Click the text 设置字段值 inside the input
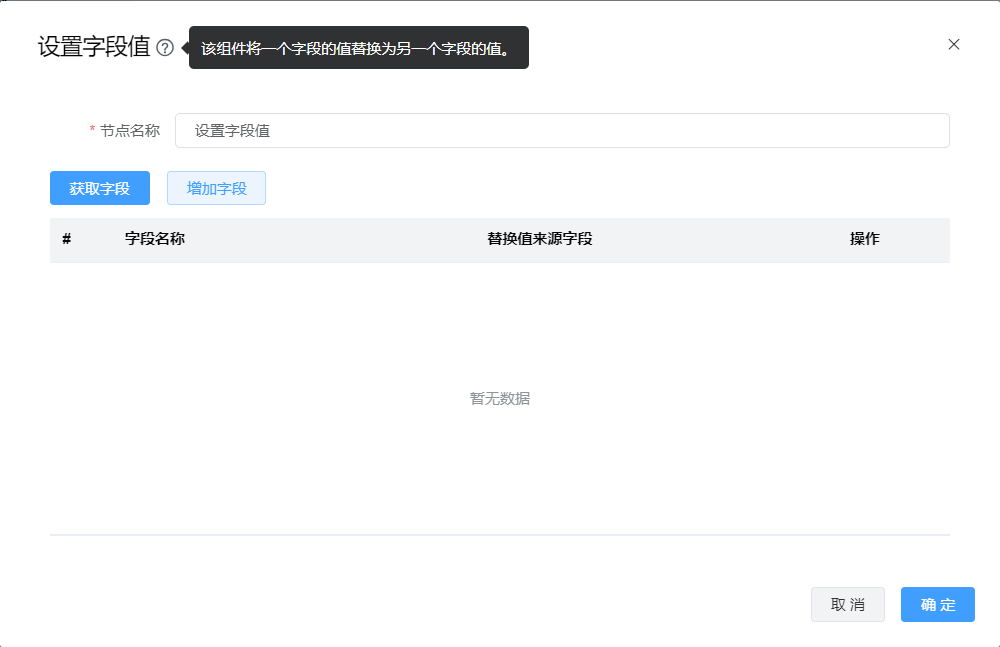1000x647 pixels. tap(232, 131)
